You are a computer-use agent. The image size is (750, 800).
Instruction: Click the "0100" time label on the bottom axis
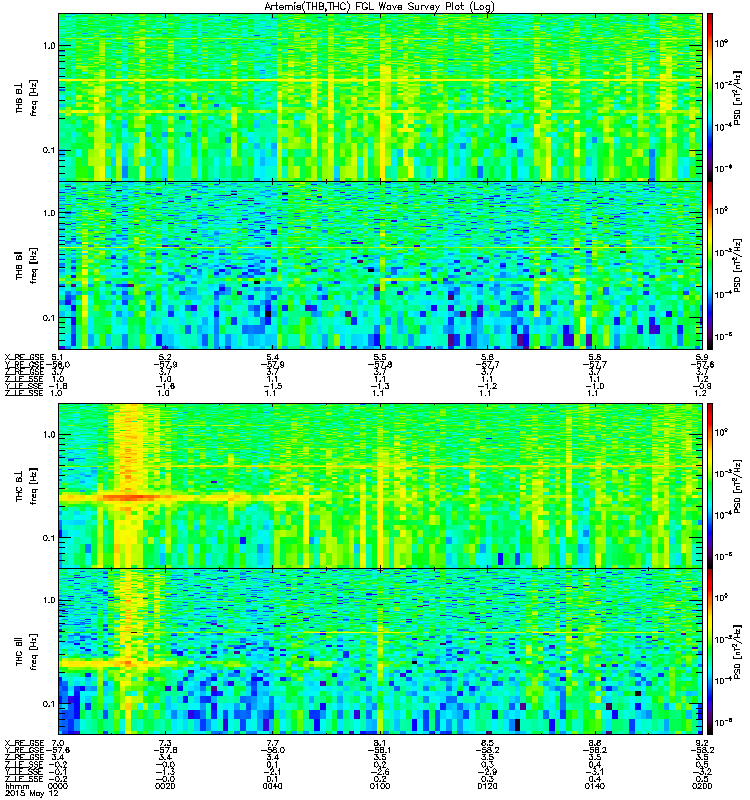coord(380,786)
